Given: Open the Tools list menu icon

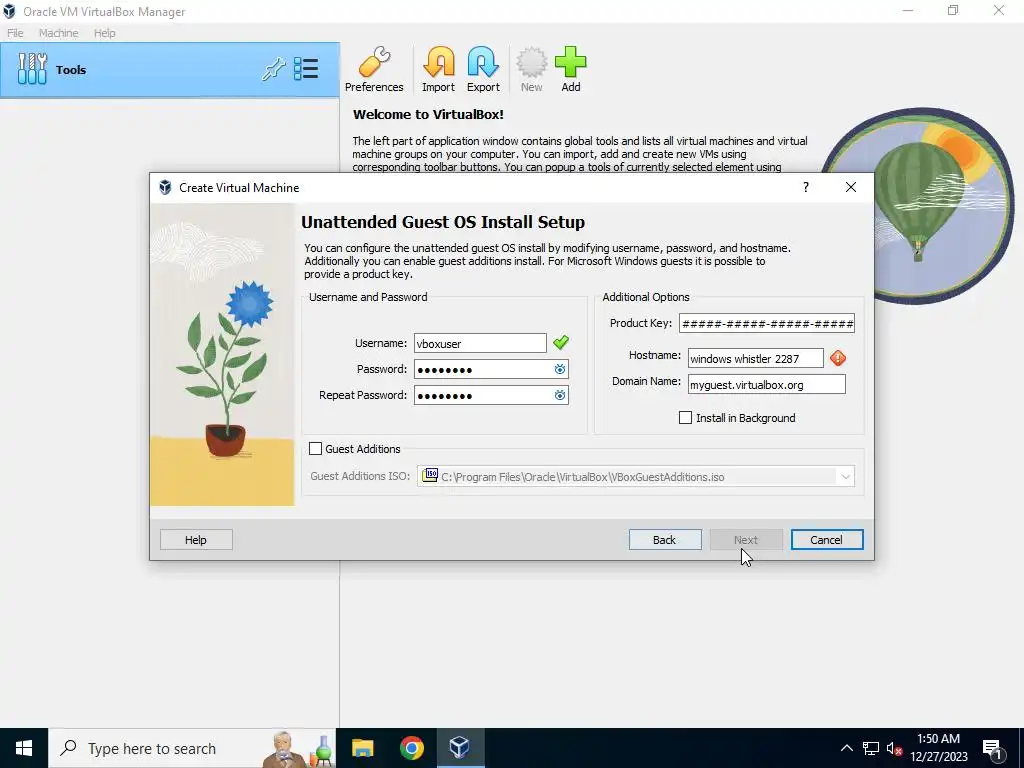Looking at the screenshot, I should 306,69.
